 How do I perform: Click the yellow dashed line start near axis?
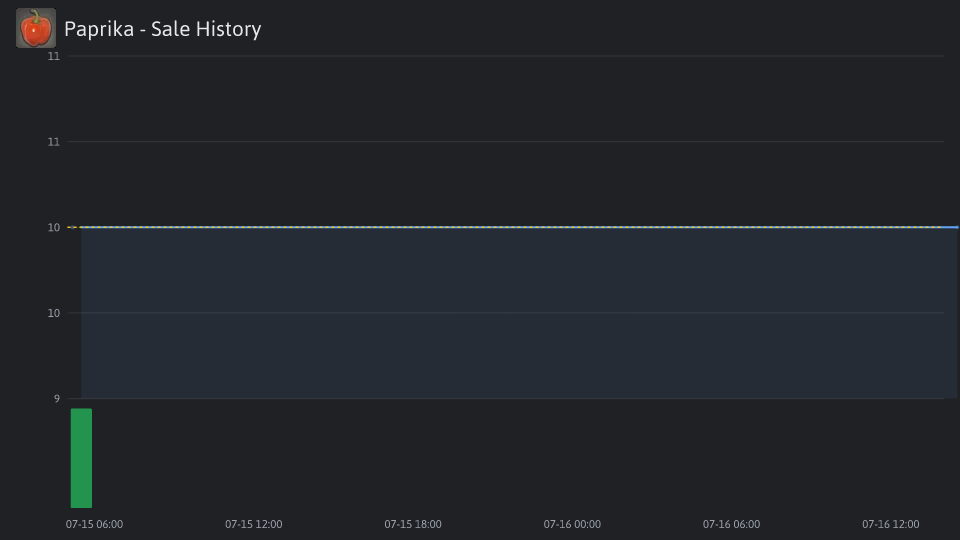[74, 227]
